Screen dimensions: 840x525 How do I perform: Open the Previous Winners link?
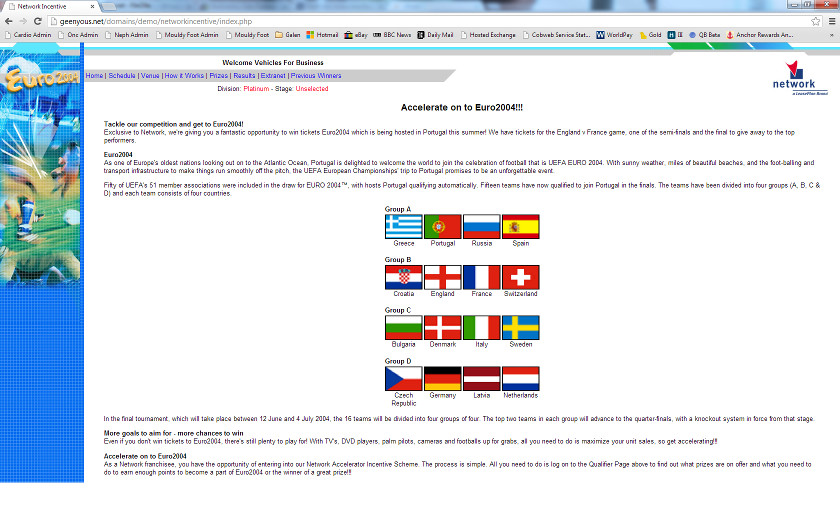pos(316,76)
